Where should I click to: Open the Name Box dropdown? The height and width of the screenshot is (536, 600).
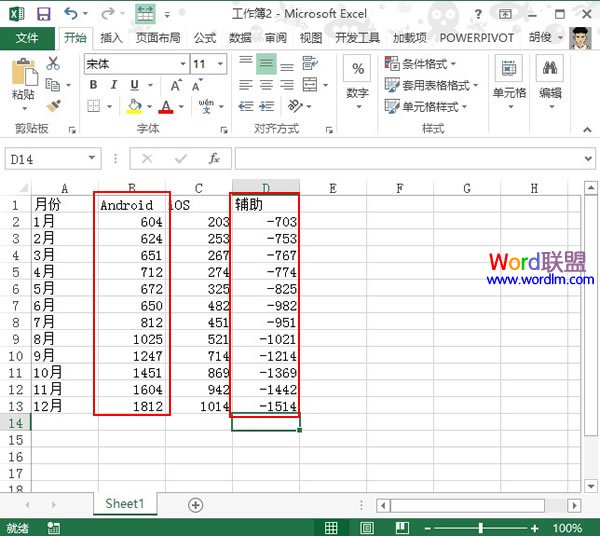point(92,158)
